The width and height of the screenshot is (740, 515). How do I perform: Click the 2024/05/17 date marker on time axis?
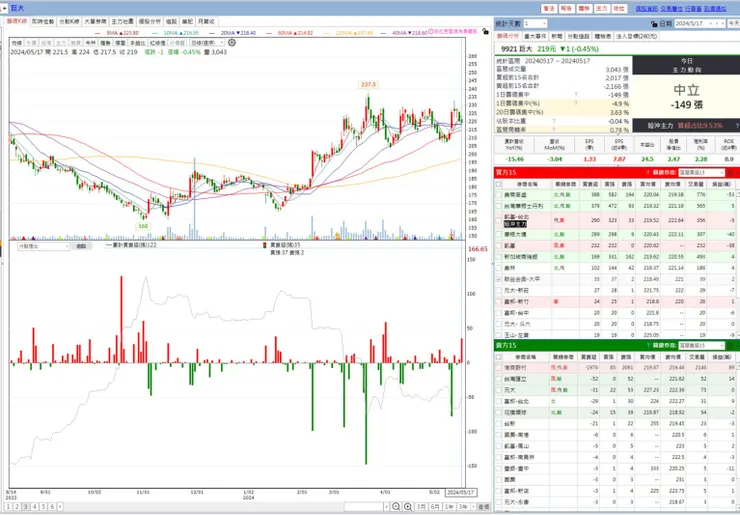pyautogui.click(x=462, y=493)
